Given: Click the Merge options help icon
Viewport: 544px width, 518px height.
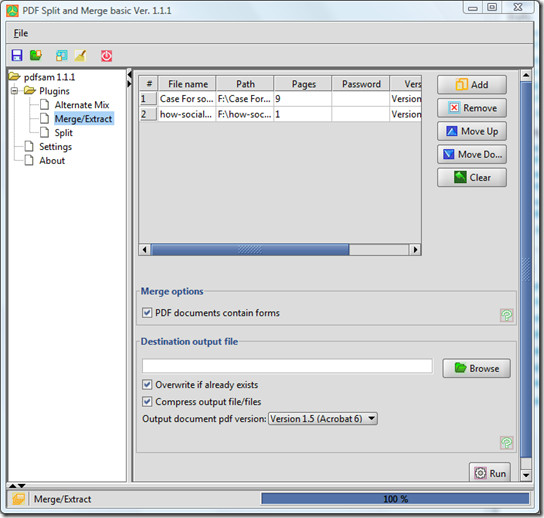Looking at the screenshot, I should [506, 315].
